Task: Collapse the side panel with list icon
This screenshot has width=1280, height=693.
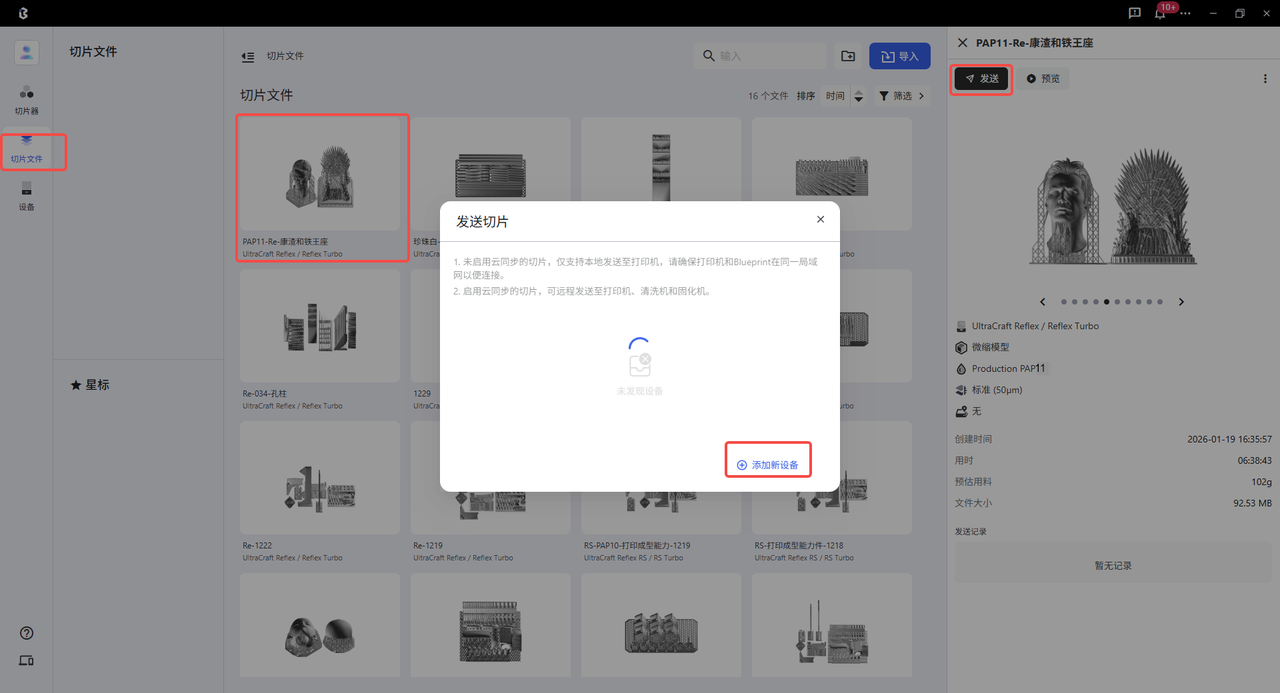Action: coord(248,57)
